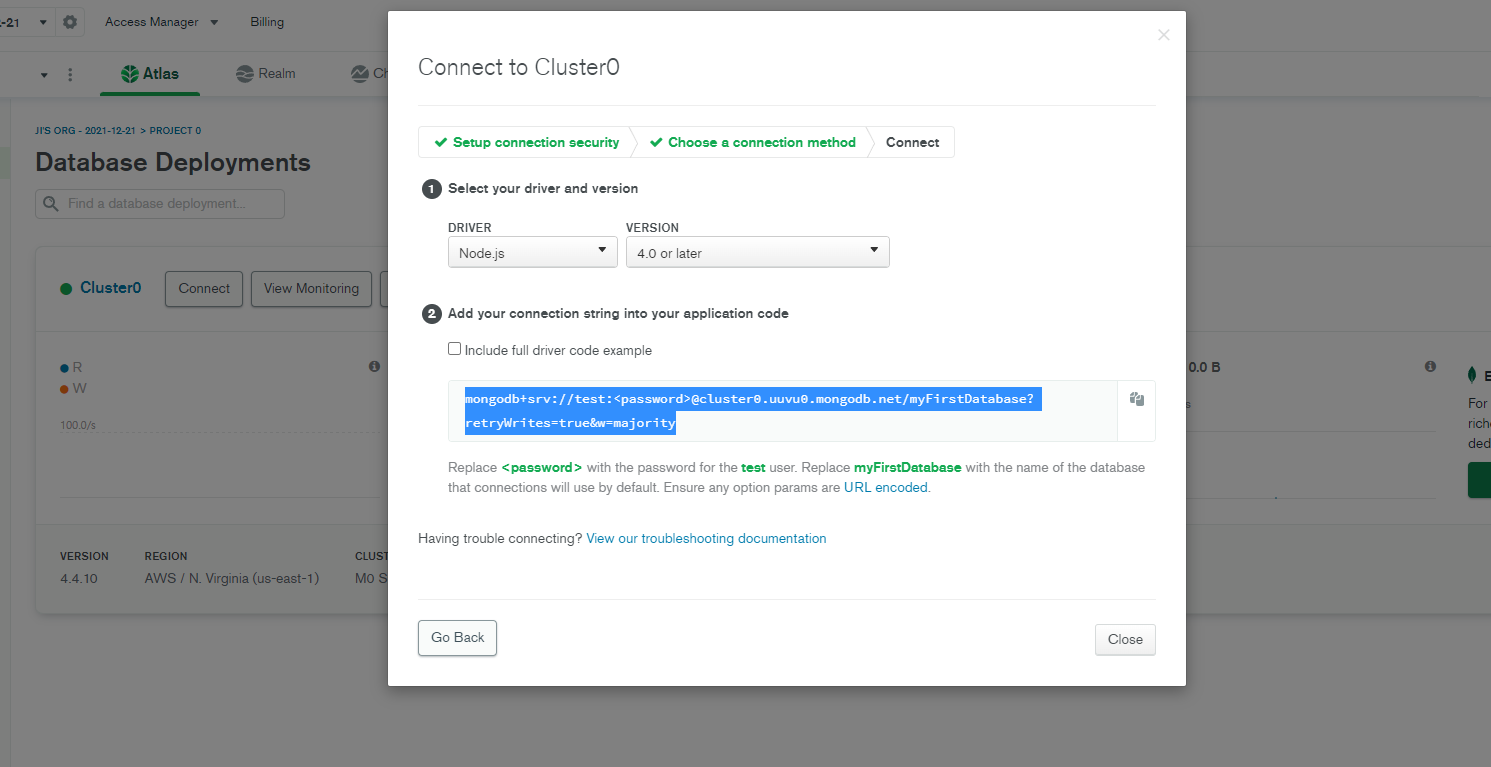This screenshot has width=1491, height=767.
Task: Click the Close button in the dialog
Action: (x=1125, y=640)
